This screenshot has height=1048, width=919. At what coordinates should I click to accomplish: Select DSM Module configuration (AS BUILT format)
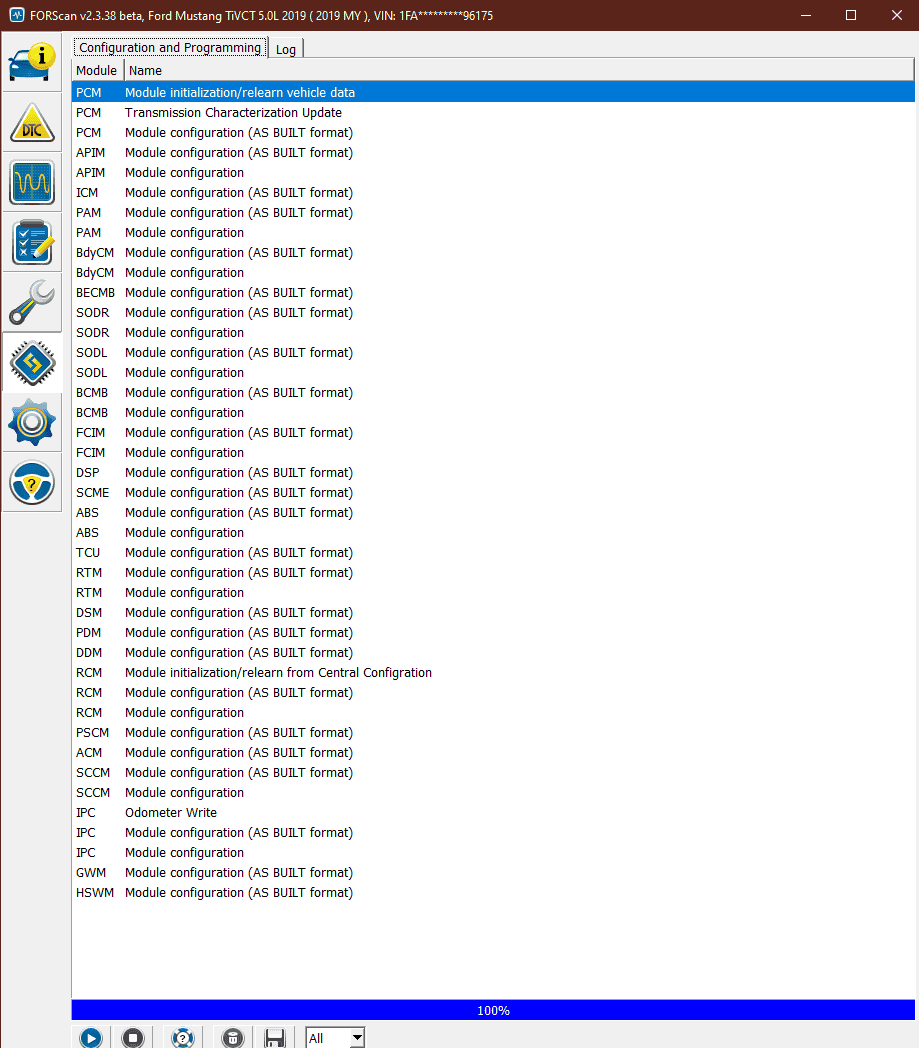coord(493,612)
